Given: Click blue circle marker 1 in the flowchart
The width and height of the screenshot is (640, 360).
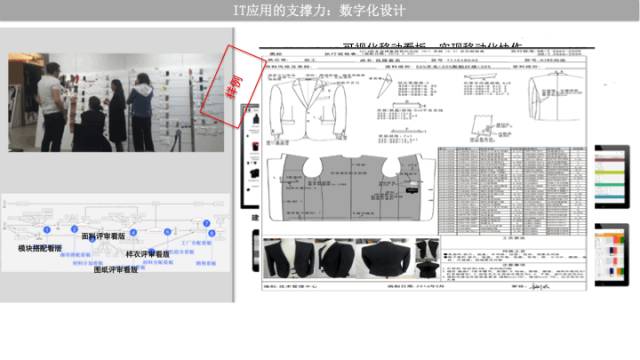Looking at the screenshot, I should (x=47, y=230).
